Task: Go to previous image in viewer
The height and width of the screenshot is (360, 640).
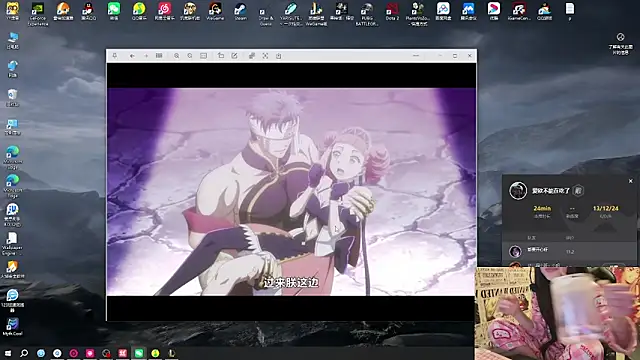Action: coord(132,56)
